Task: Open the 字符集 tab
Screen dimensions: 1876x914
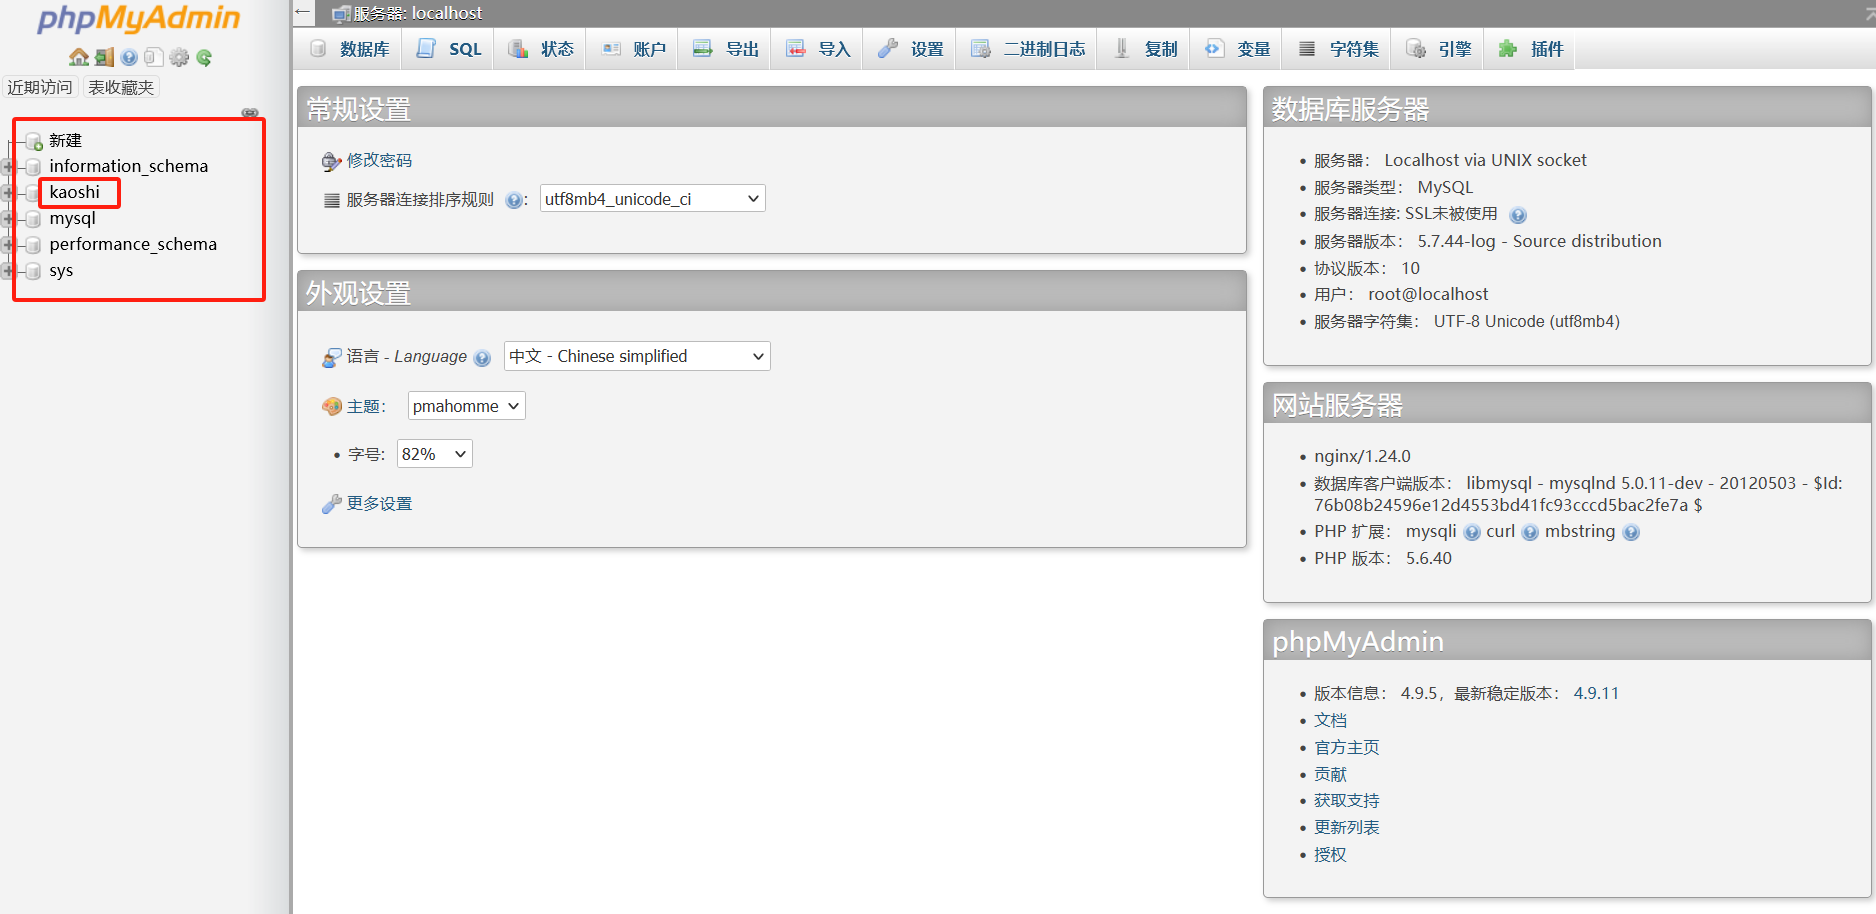Action: point(1338,49)
